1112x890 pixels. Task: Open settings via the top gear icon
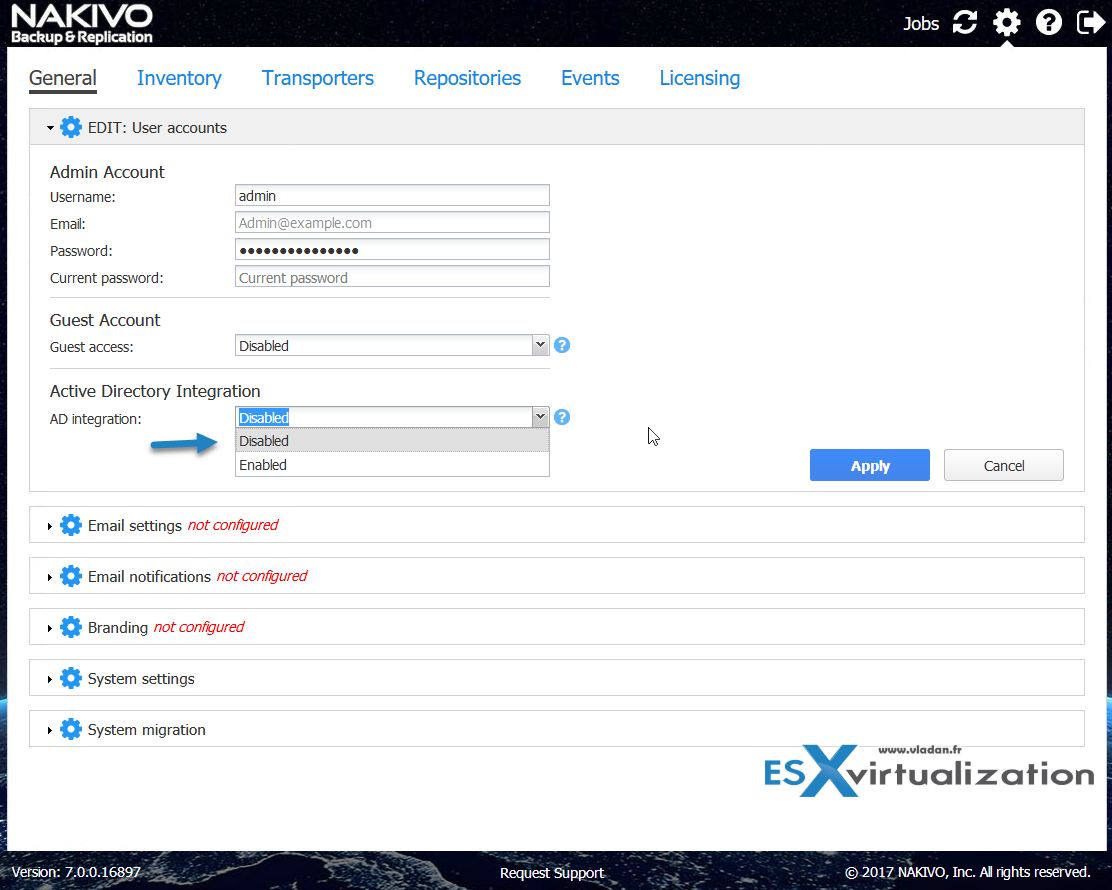(x=1006, y=23)
